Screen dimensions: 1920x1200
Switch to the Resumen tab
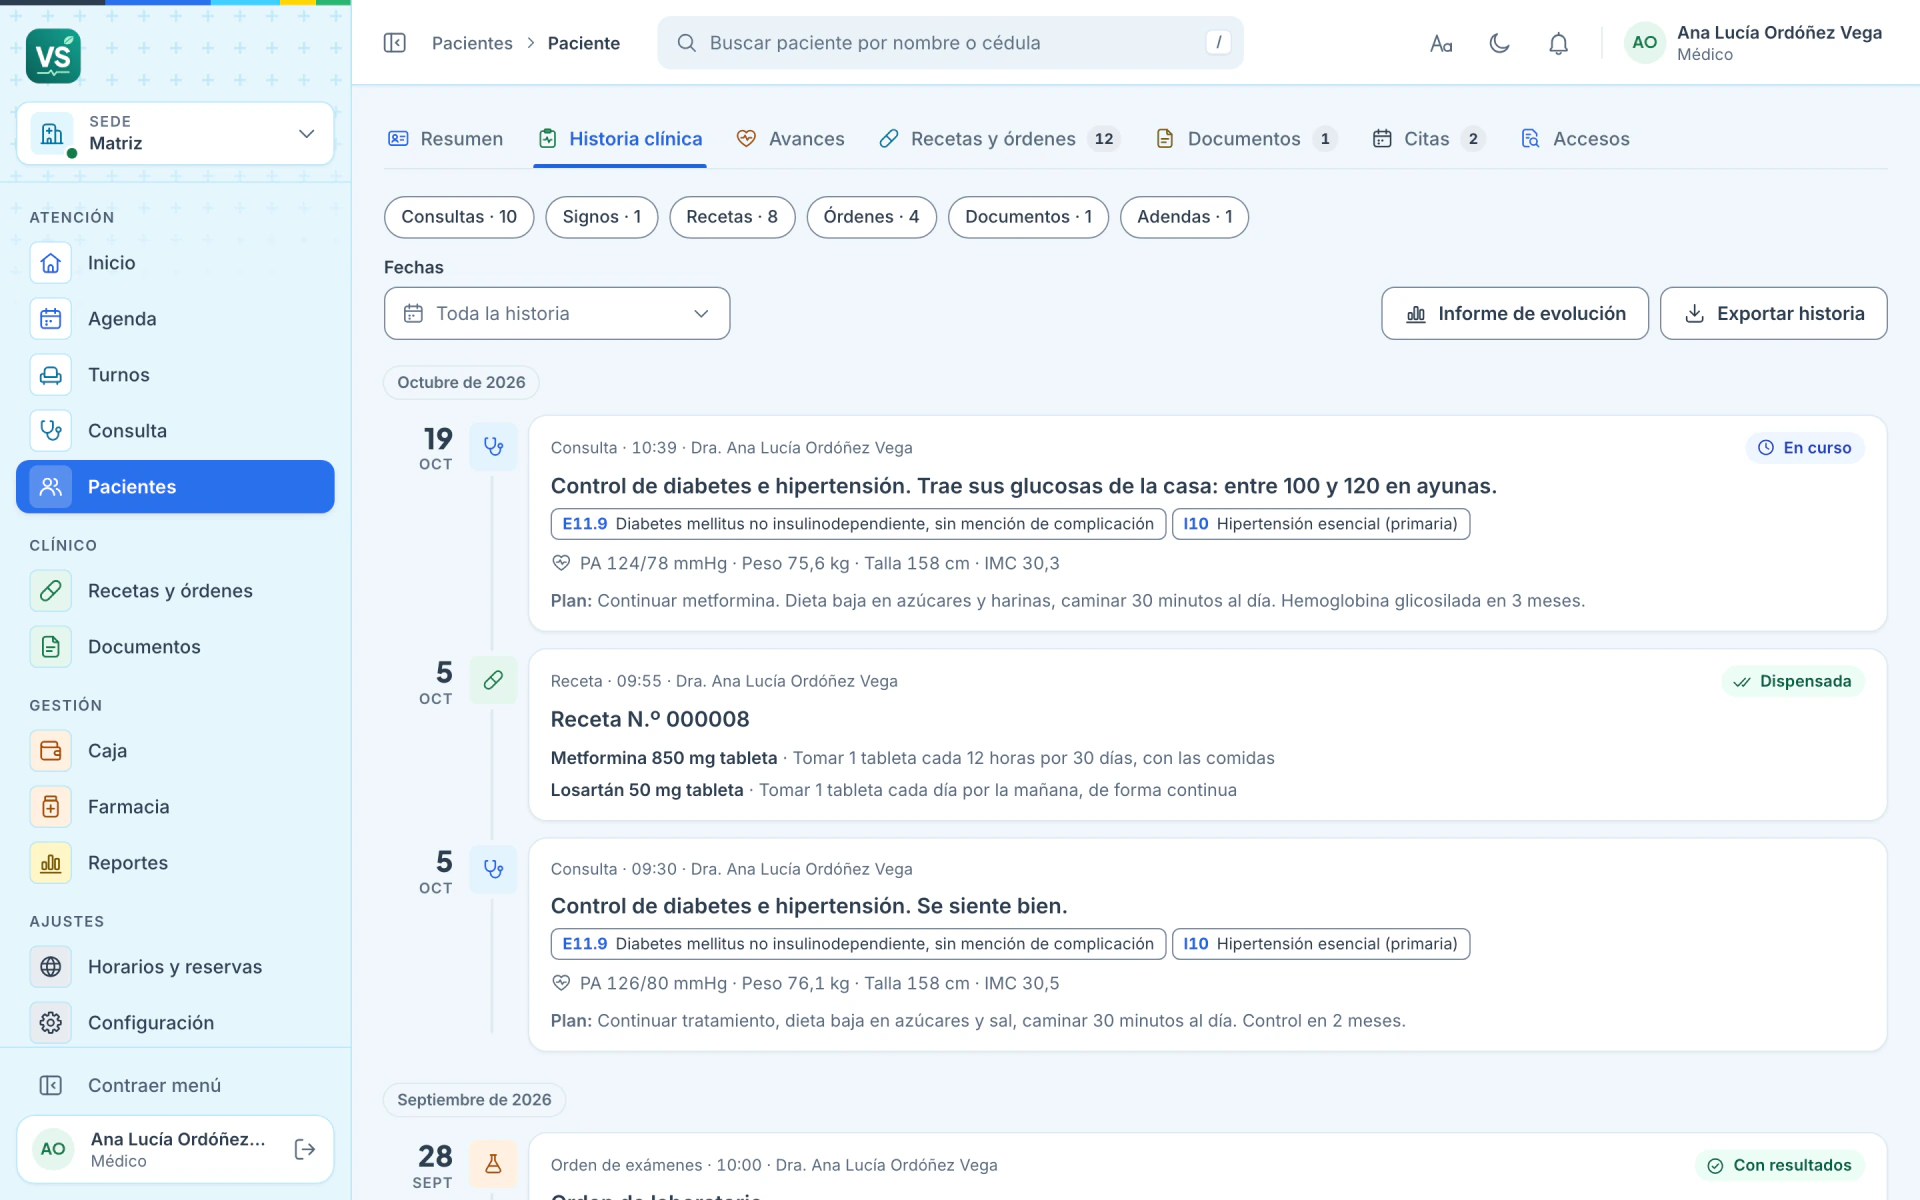coord(445,139)
